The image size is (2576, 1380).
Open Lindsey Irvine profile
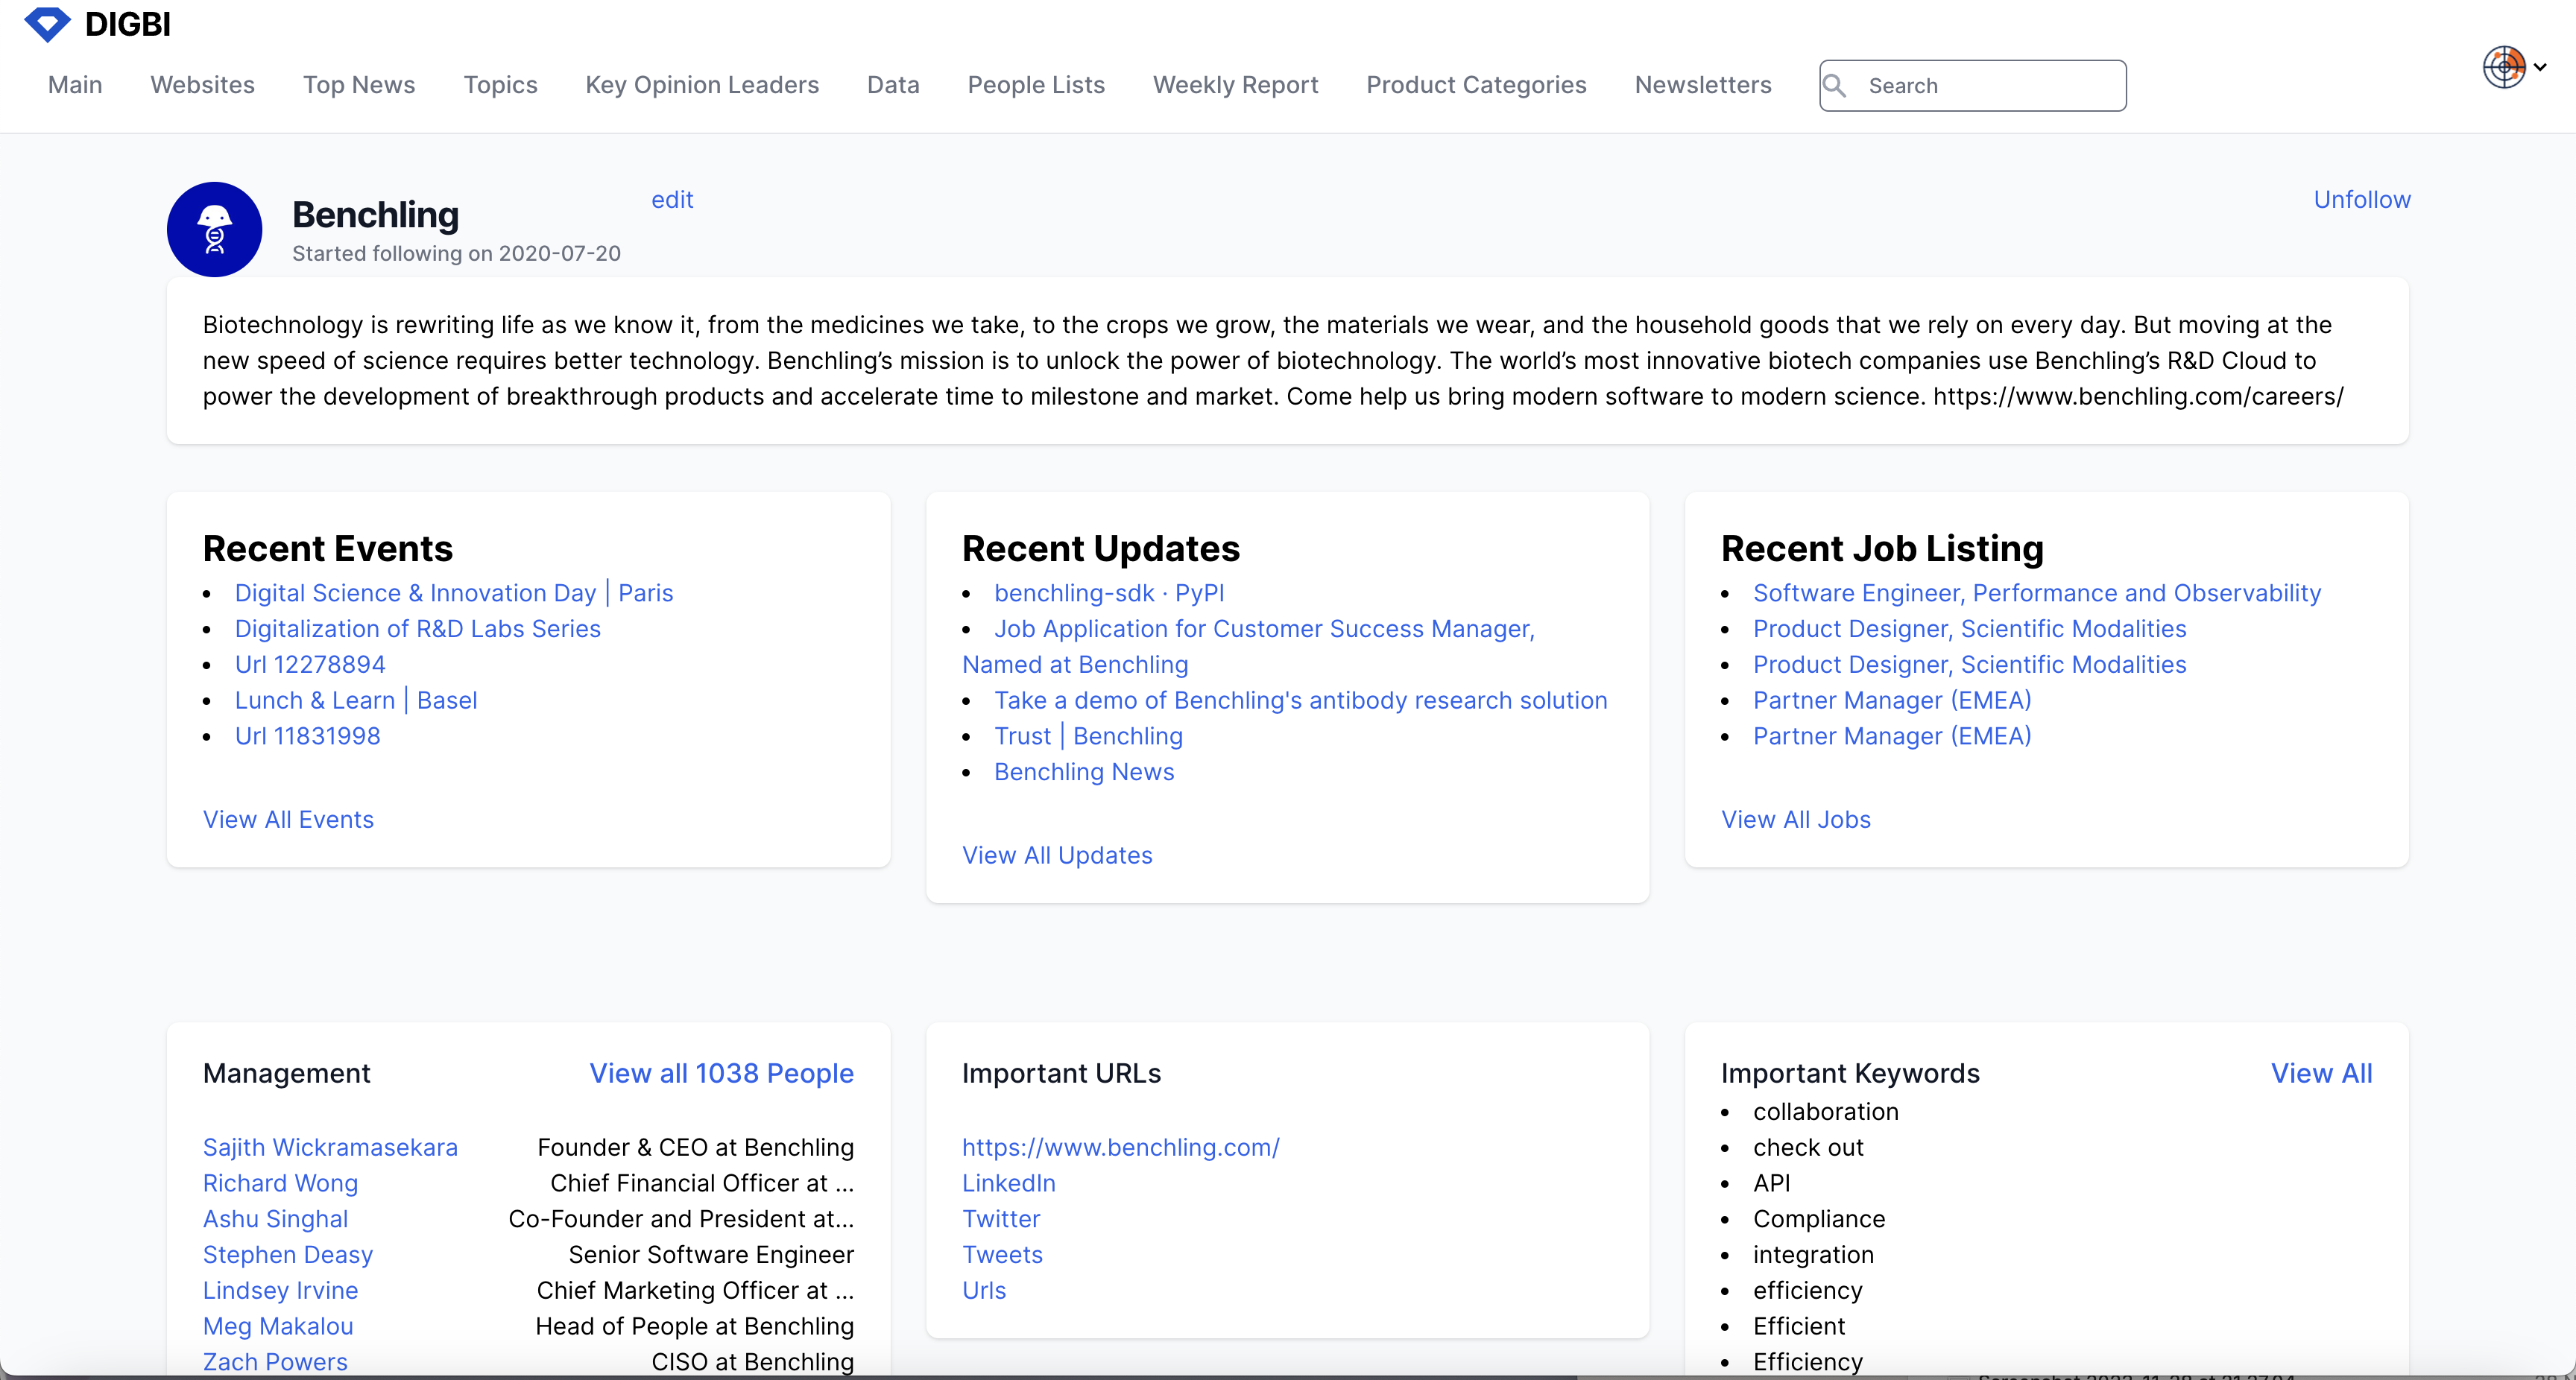pos(280,1291)
